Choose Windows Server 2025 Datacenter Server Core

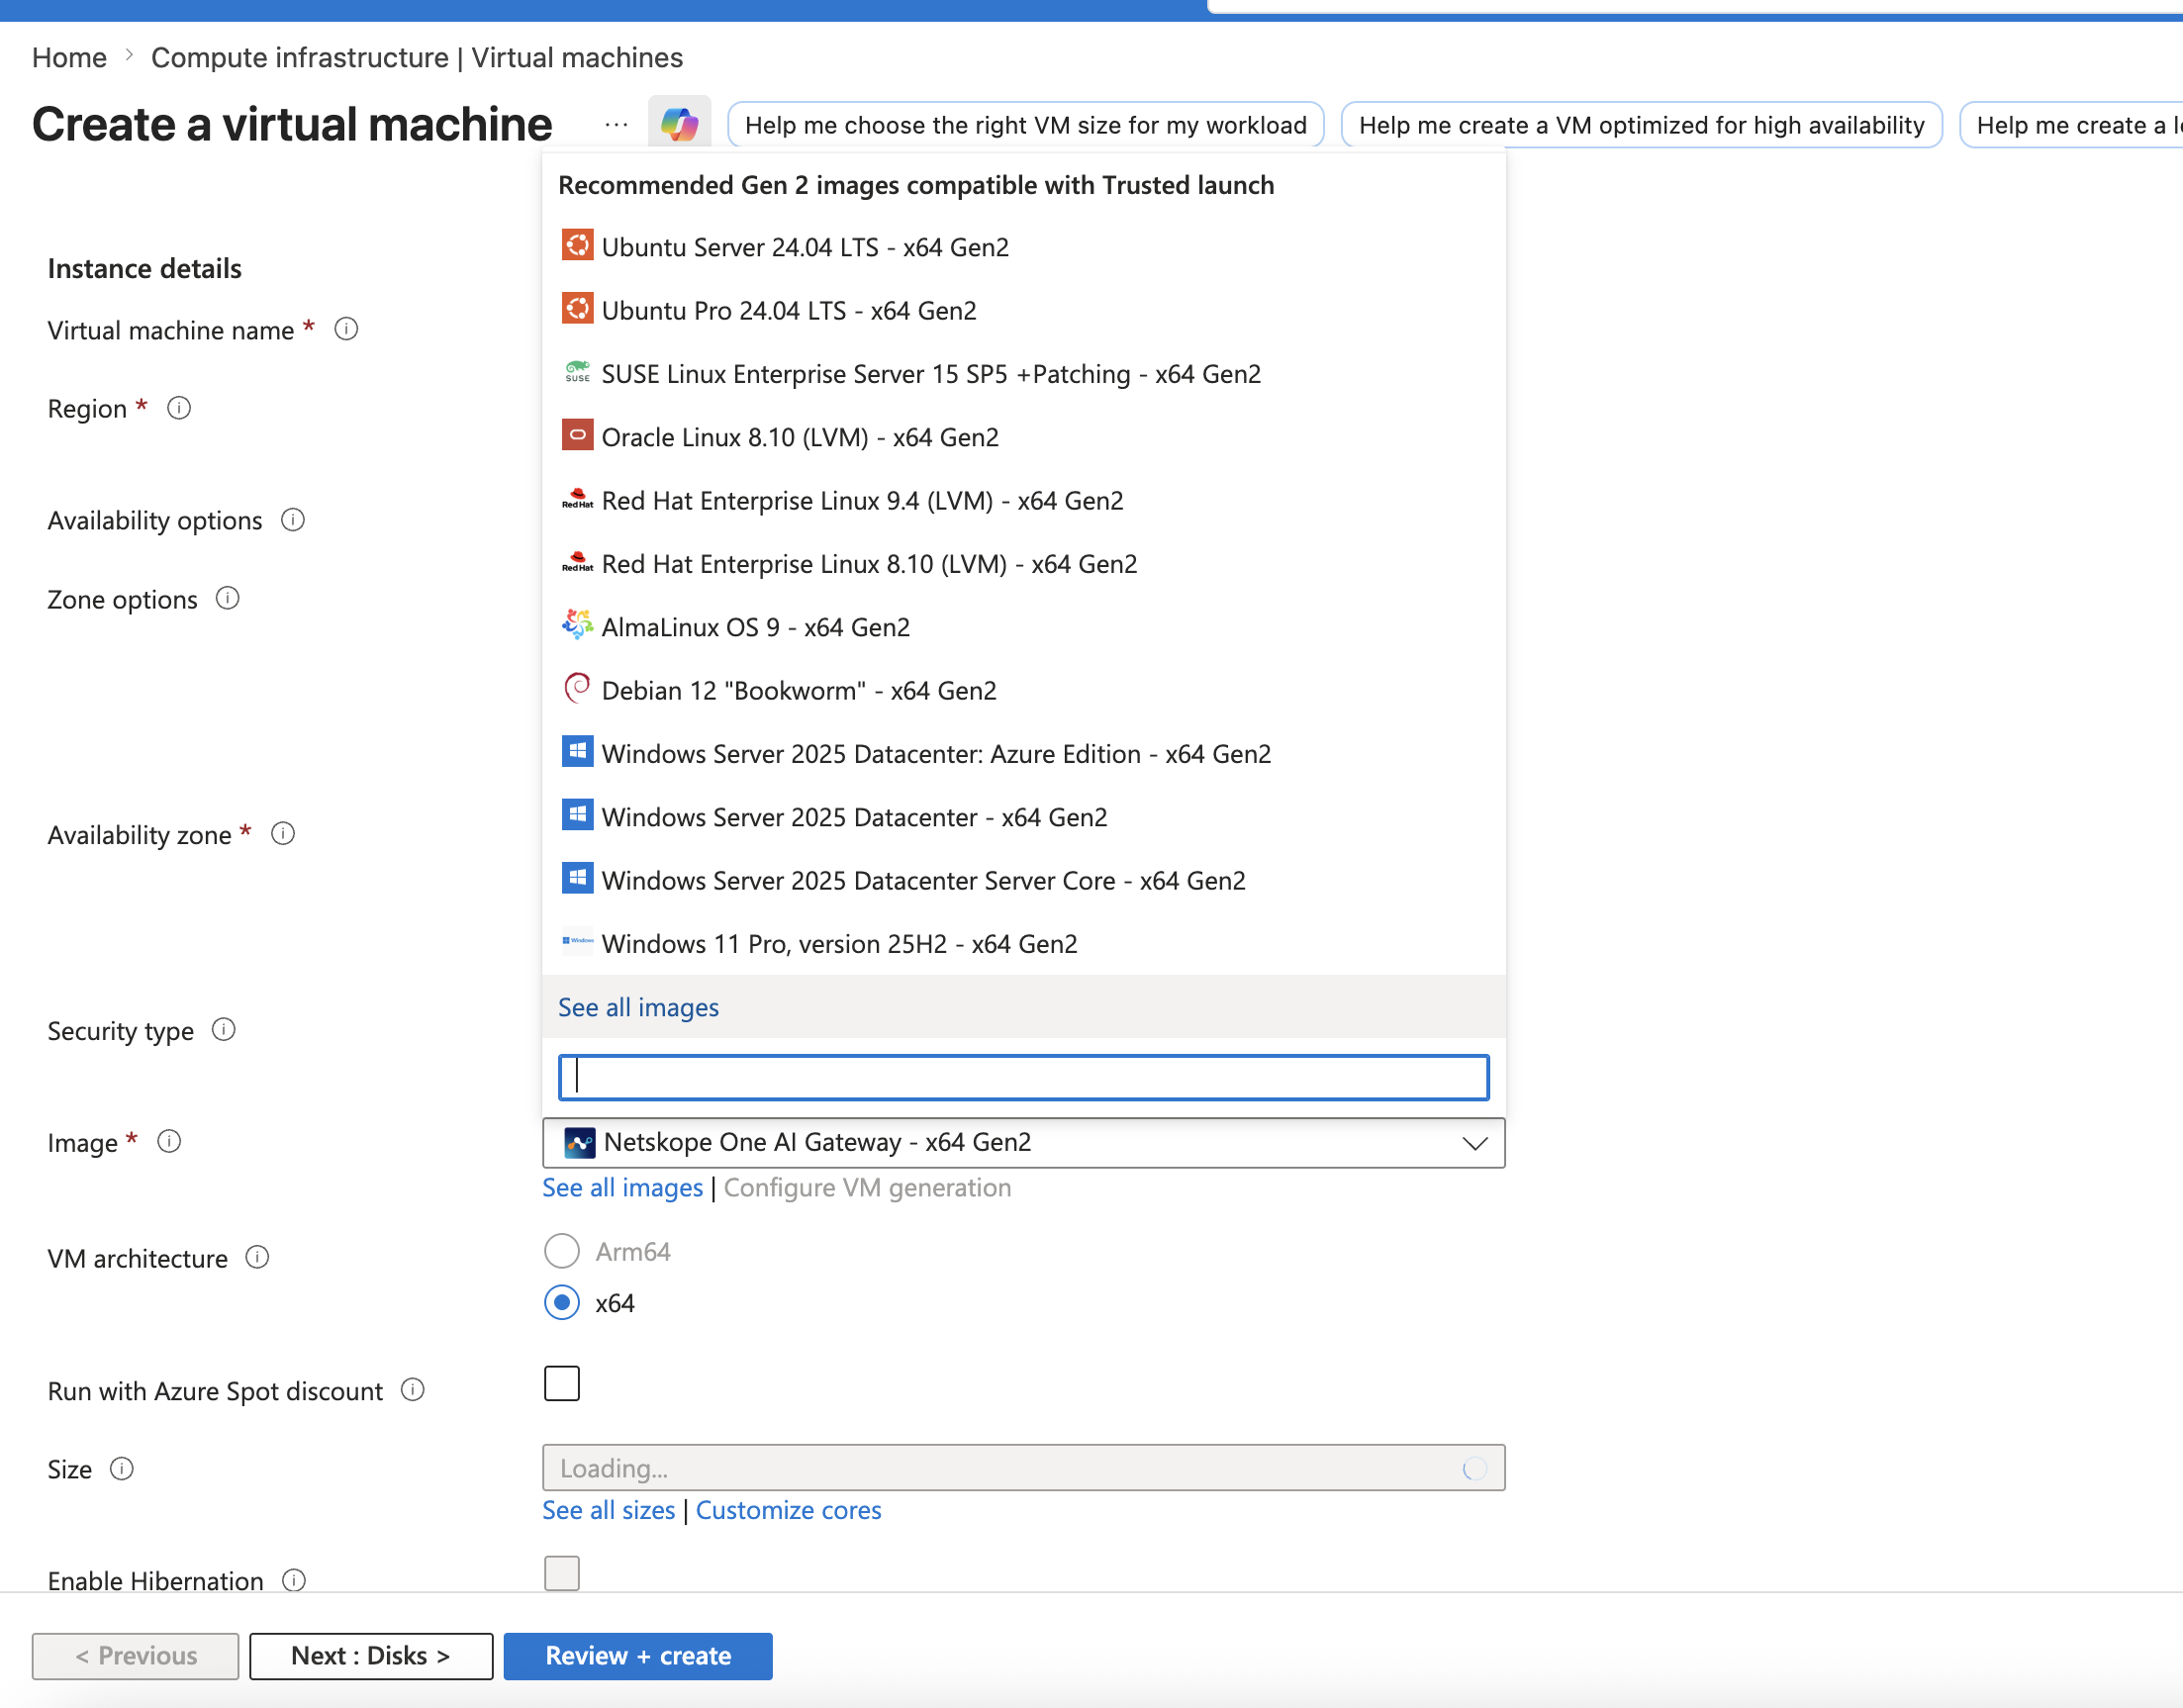click(x=1023, y=880)
